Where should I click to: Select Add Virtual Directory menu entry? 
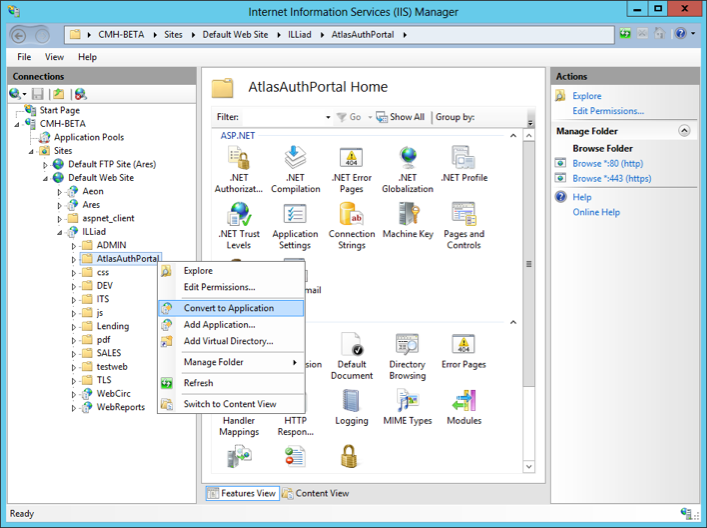pos(228,341)
